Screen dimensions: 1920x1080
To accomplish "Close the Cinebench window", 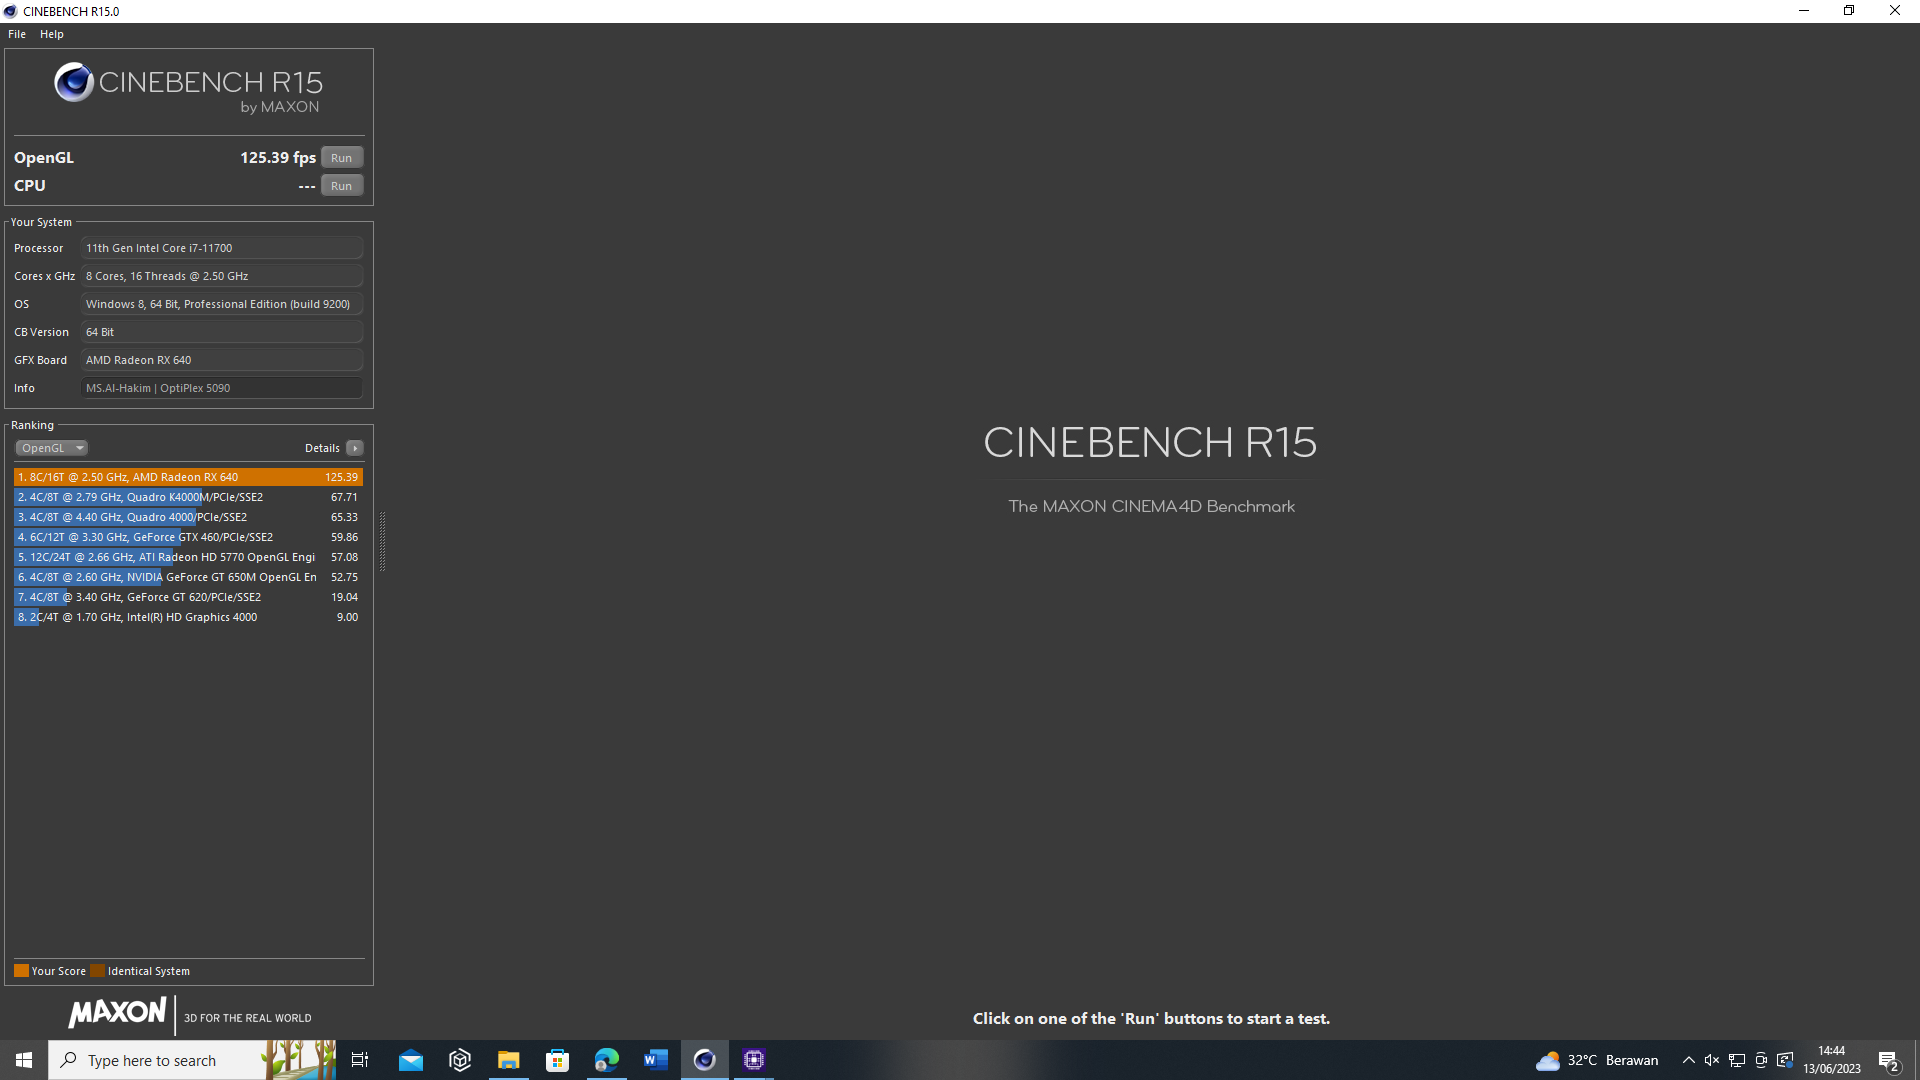I will [x=1895, y=11].
